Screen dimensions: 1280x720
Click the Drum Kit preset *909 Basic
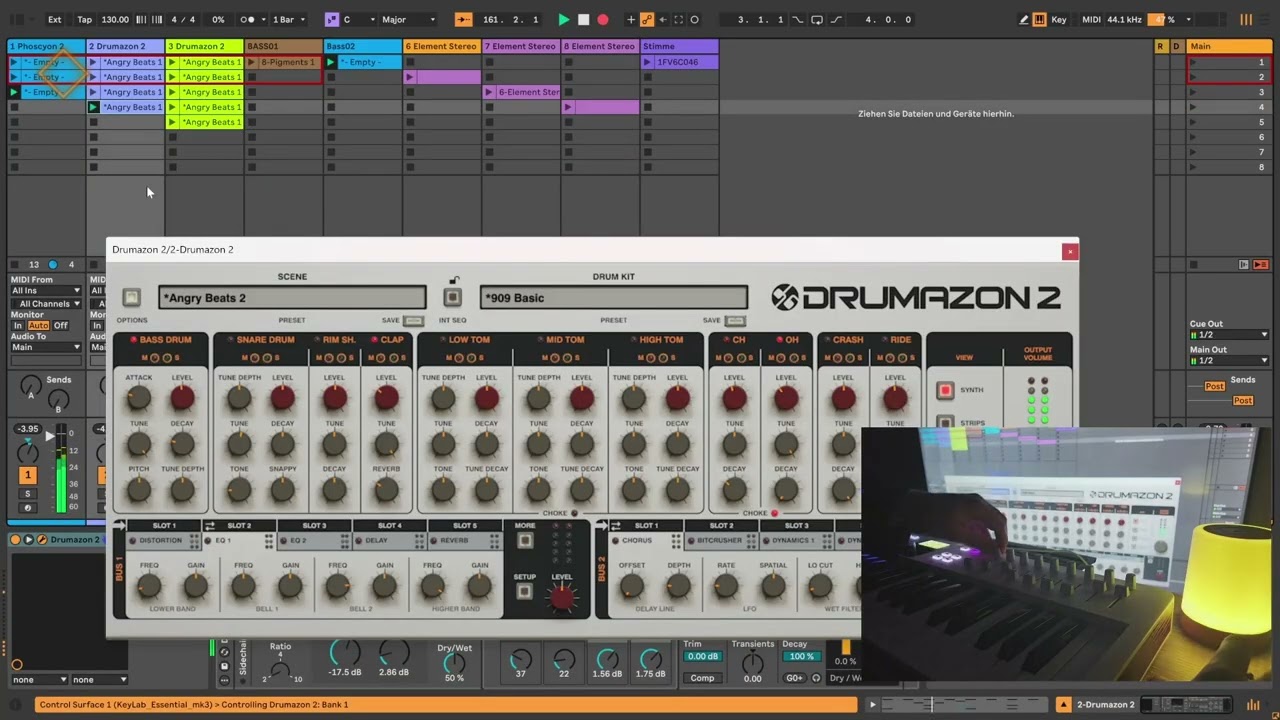pyautogui.click(x=613, y=298)
